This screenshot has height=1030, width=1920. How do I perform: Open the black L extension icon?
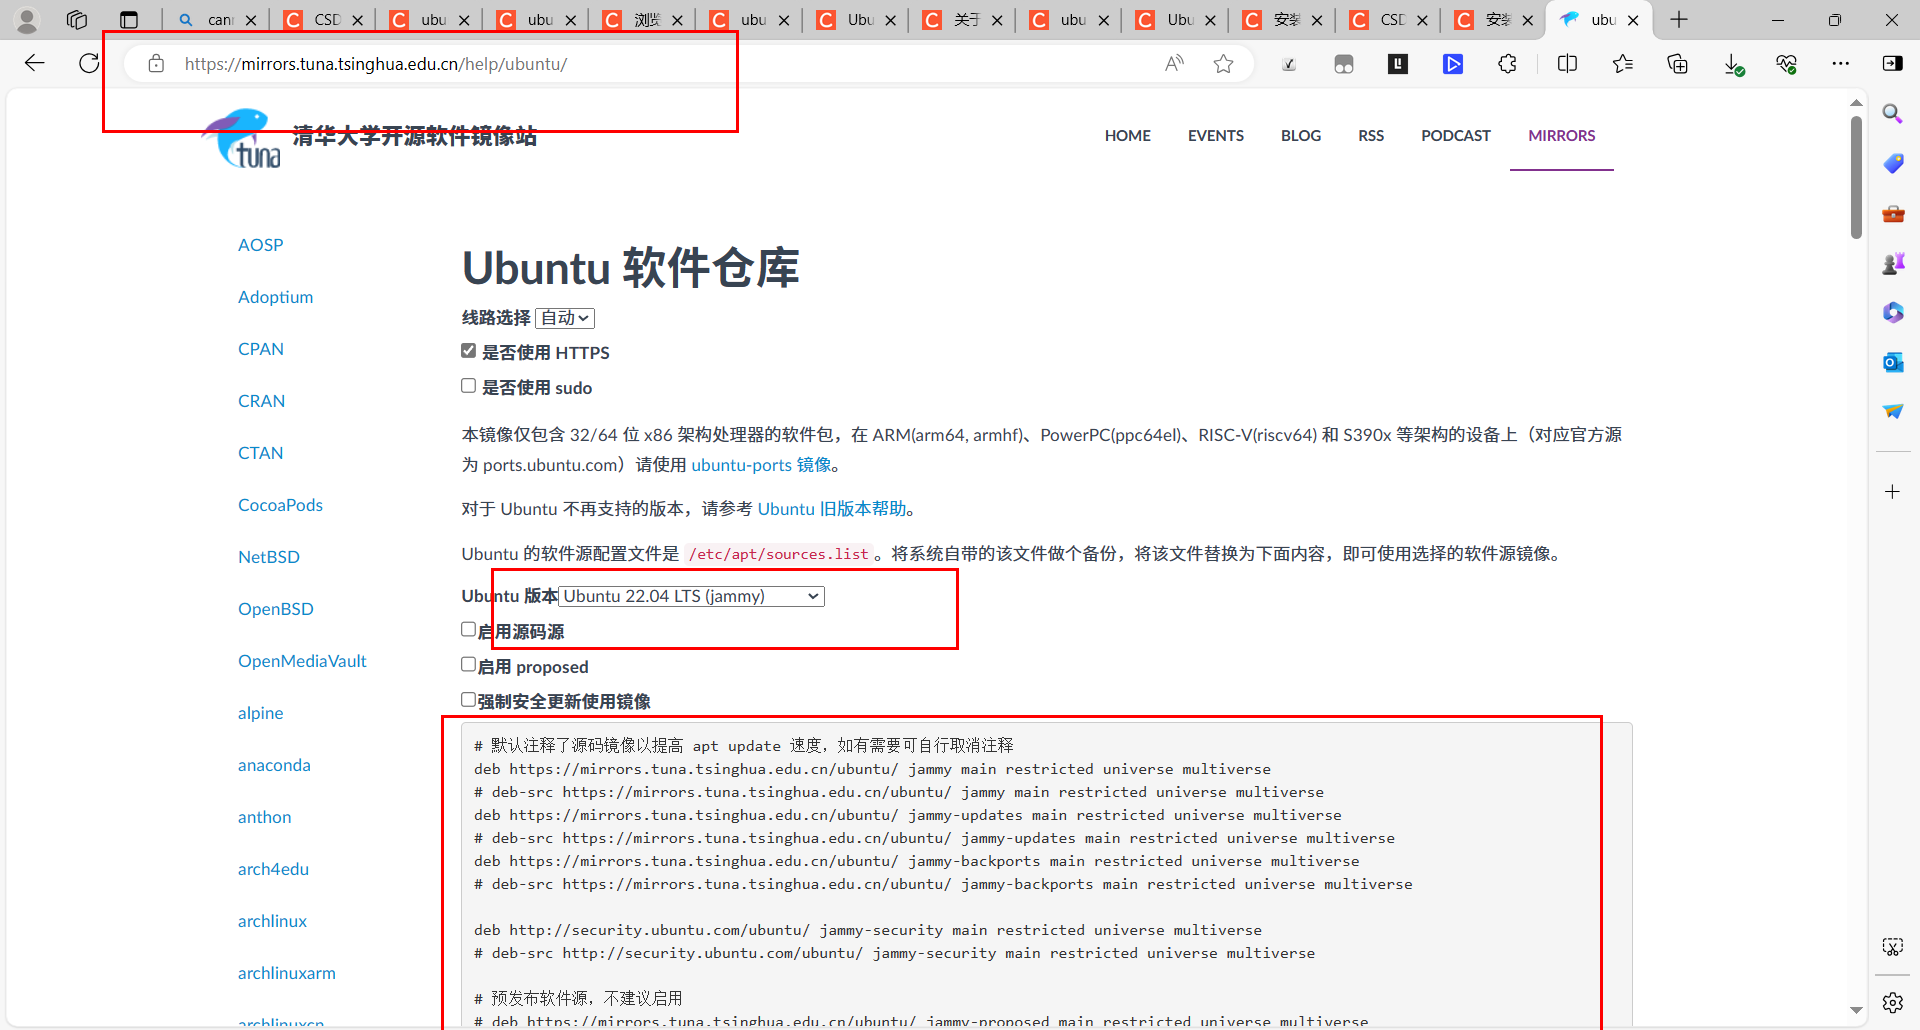click(1398, 64)
